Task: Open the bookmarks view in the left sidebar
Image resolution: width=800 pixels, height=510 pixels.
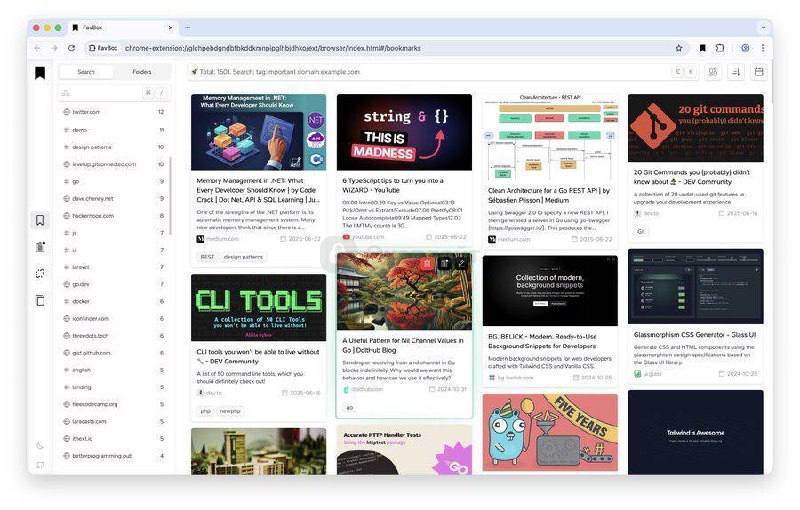Action: click(x=40, y=220)
